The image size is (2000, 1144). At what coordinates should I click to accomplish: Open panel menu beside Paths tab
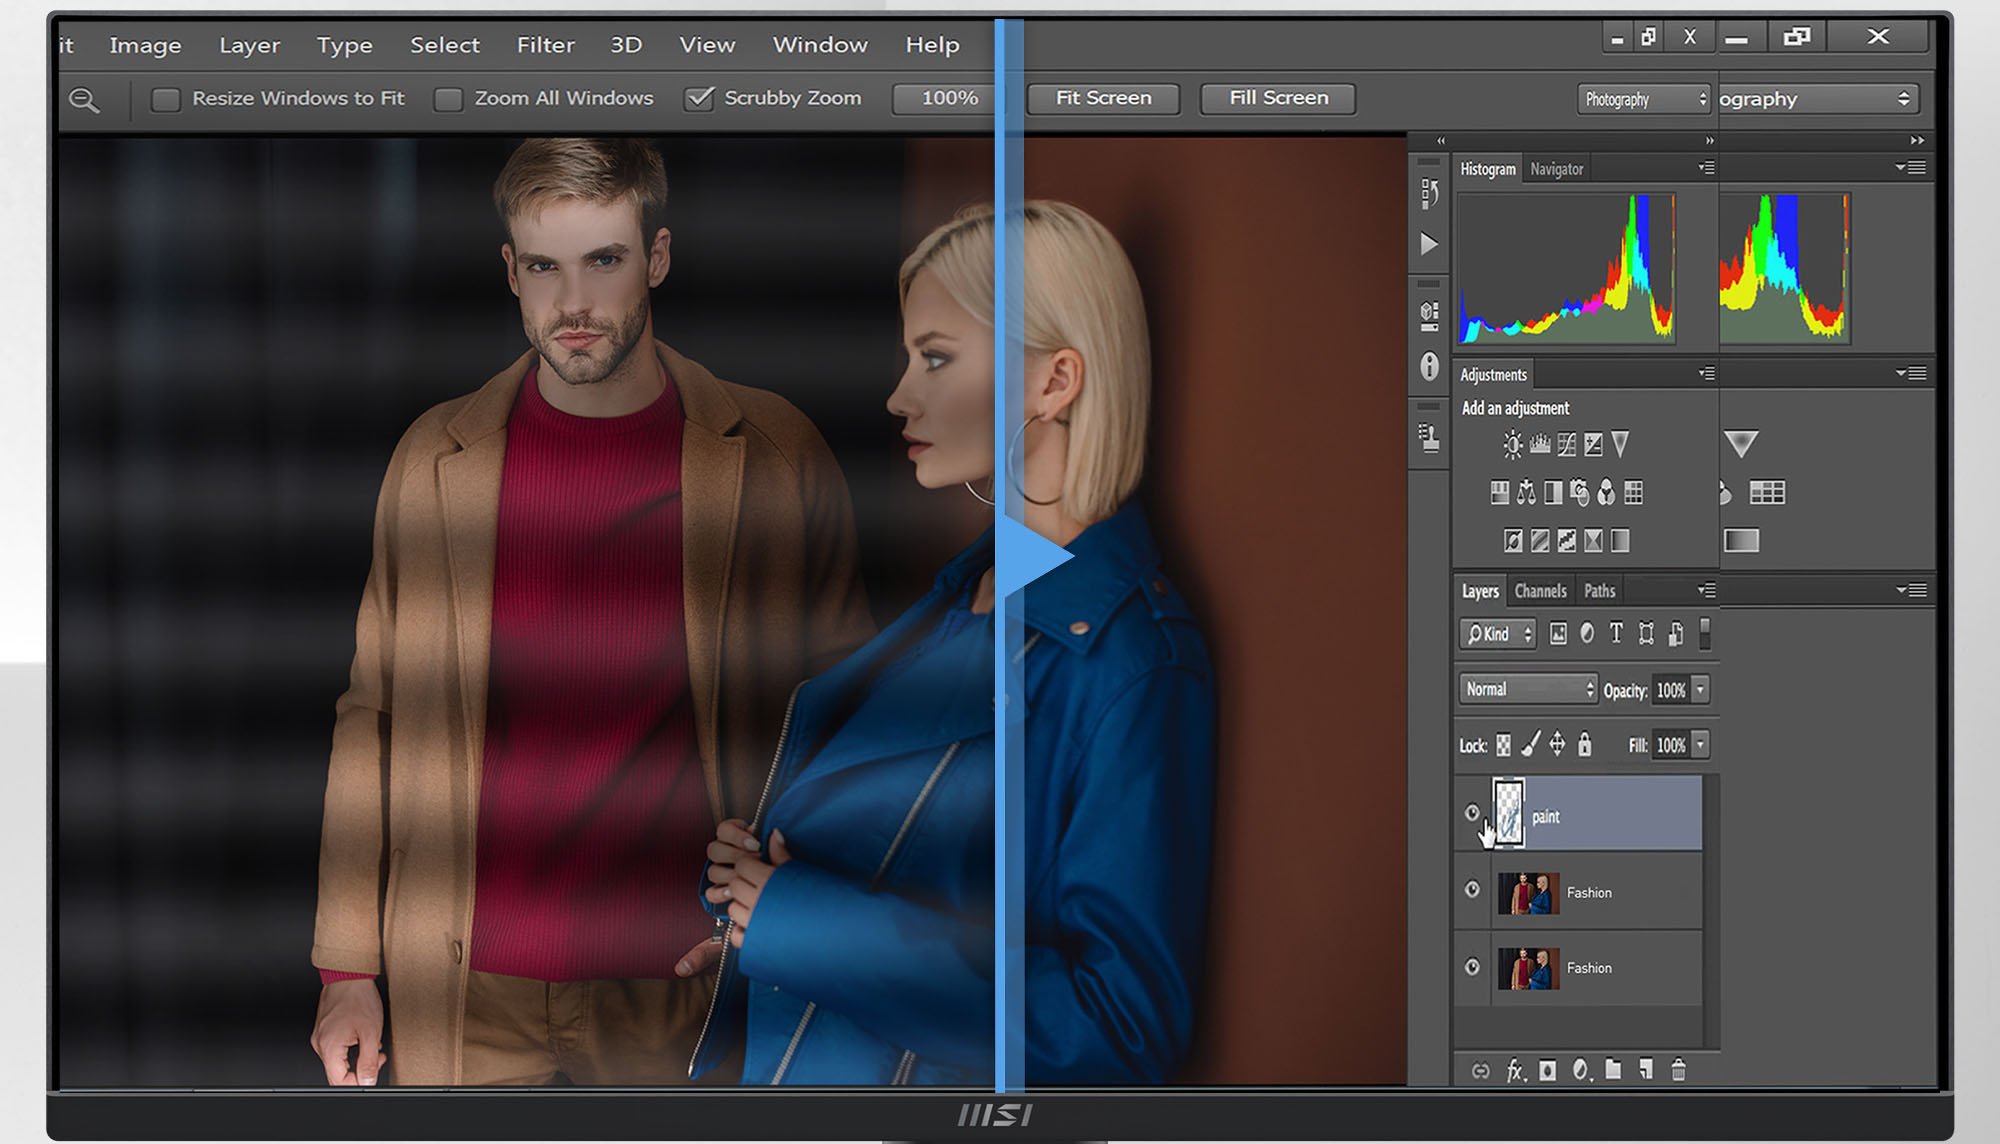tap(1707, 590)
